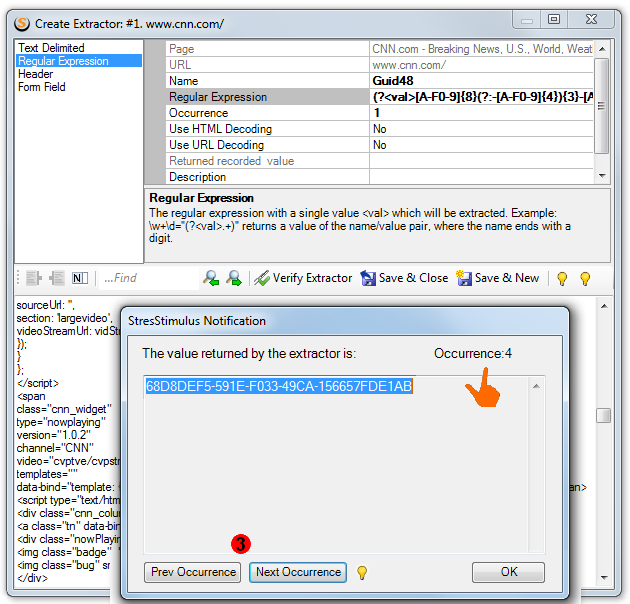Open Use URL Decoding value No
This screenshot has height=604, width=630.
point(481,145)
